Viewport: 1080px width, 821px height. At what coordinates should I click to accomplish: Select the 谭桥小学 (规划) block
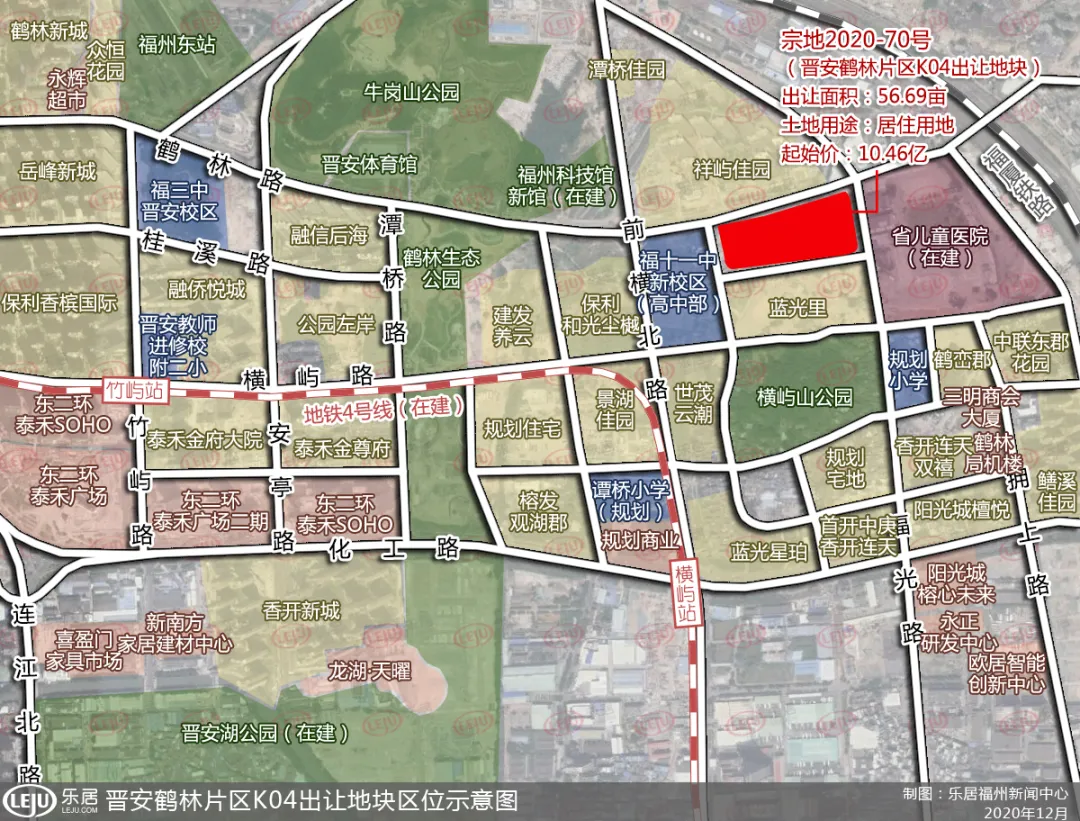point(631,501)
